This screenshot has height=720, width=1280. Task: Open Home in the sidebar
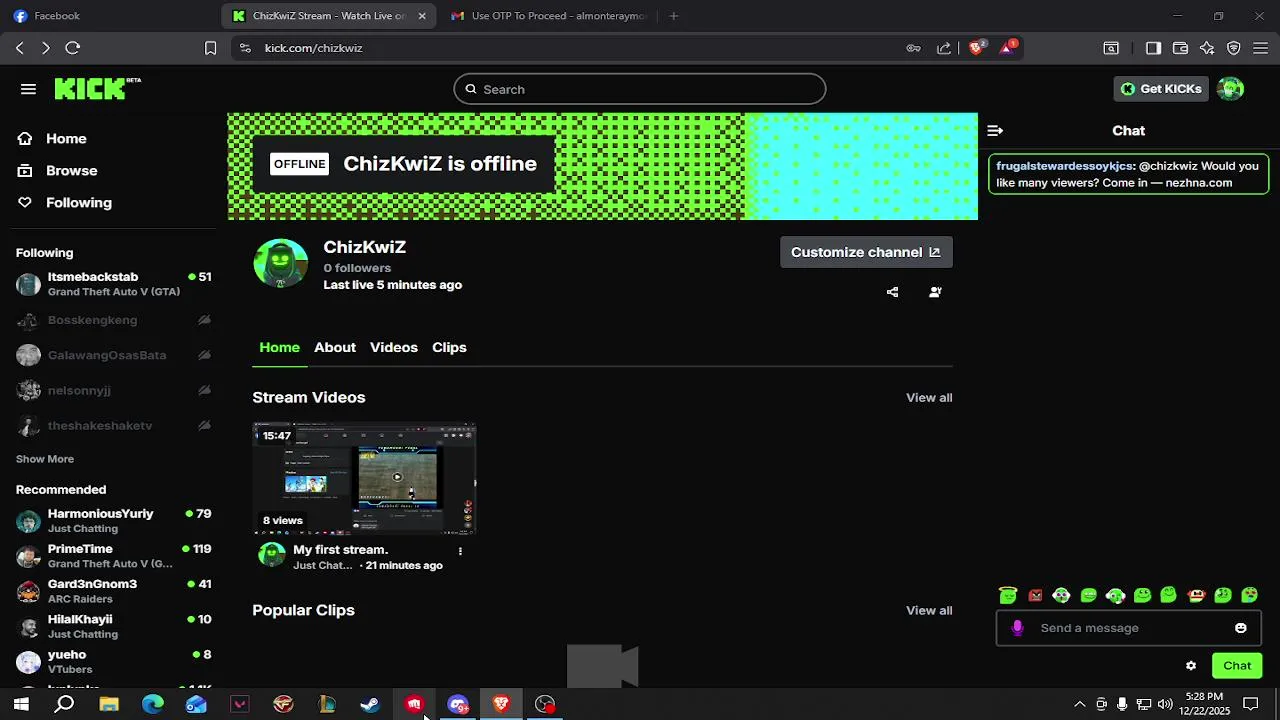point(66,139)
